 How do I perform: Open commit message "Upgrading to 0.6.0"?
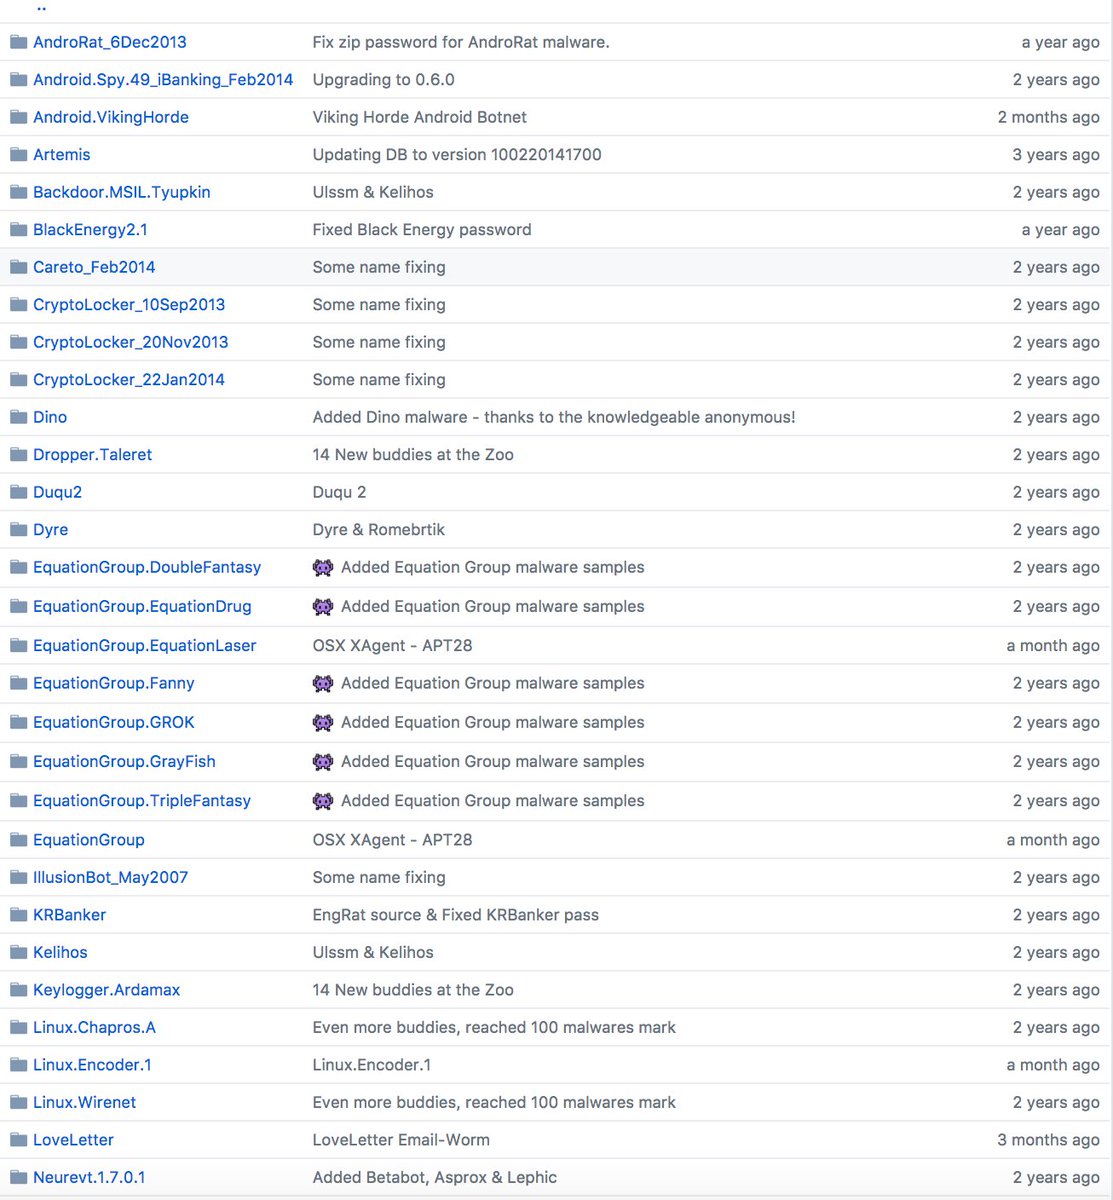(384, 79)
